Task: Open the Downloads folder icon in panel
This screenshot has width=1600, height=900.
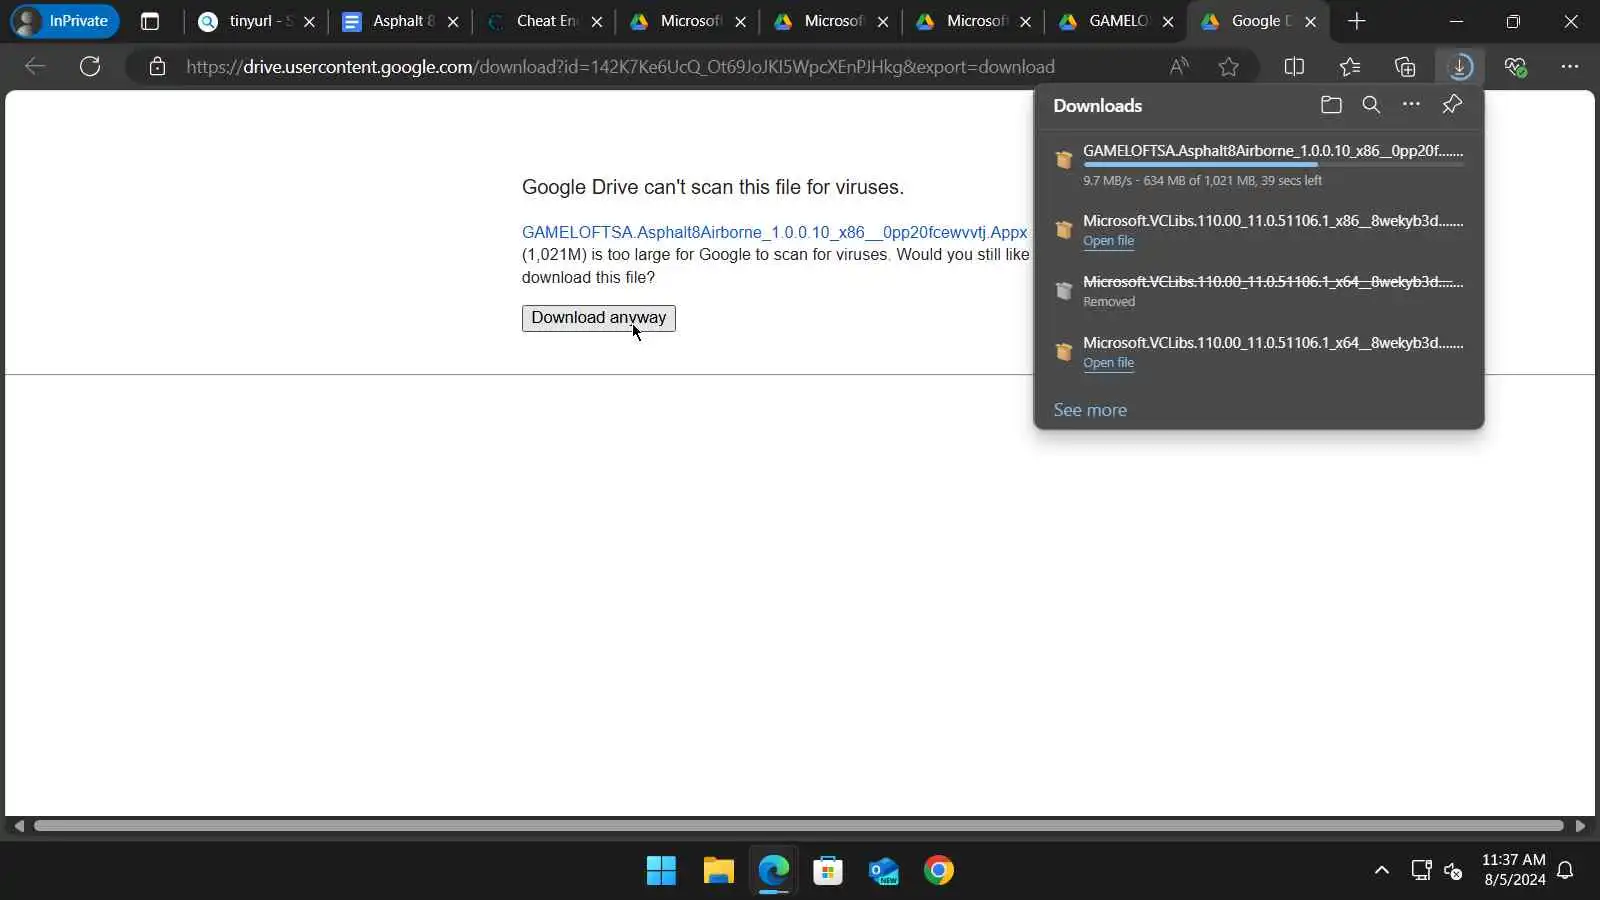Action: (x=1331, y=105)
